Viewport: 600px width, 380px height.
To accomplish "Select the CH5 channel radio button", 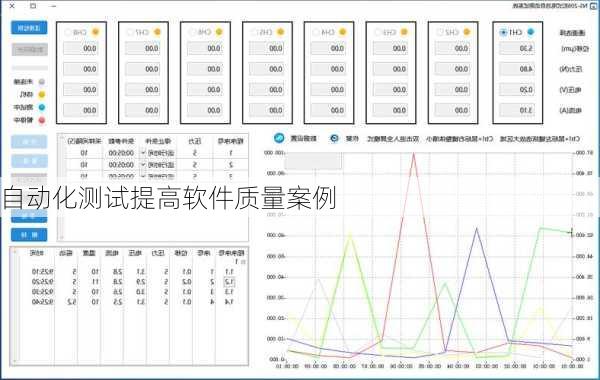I will [254, 33].
